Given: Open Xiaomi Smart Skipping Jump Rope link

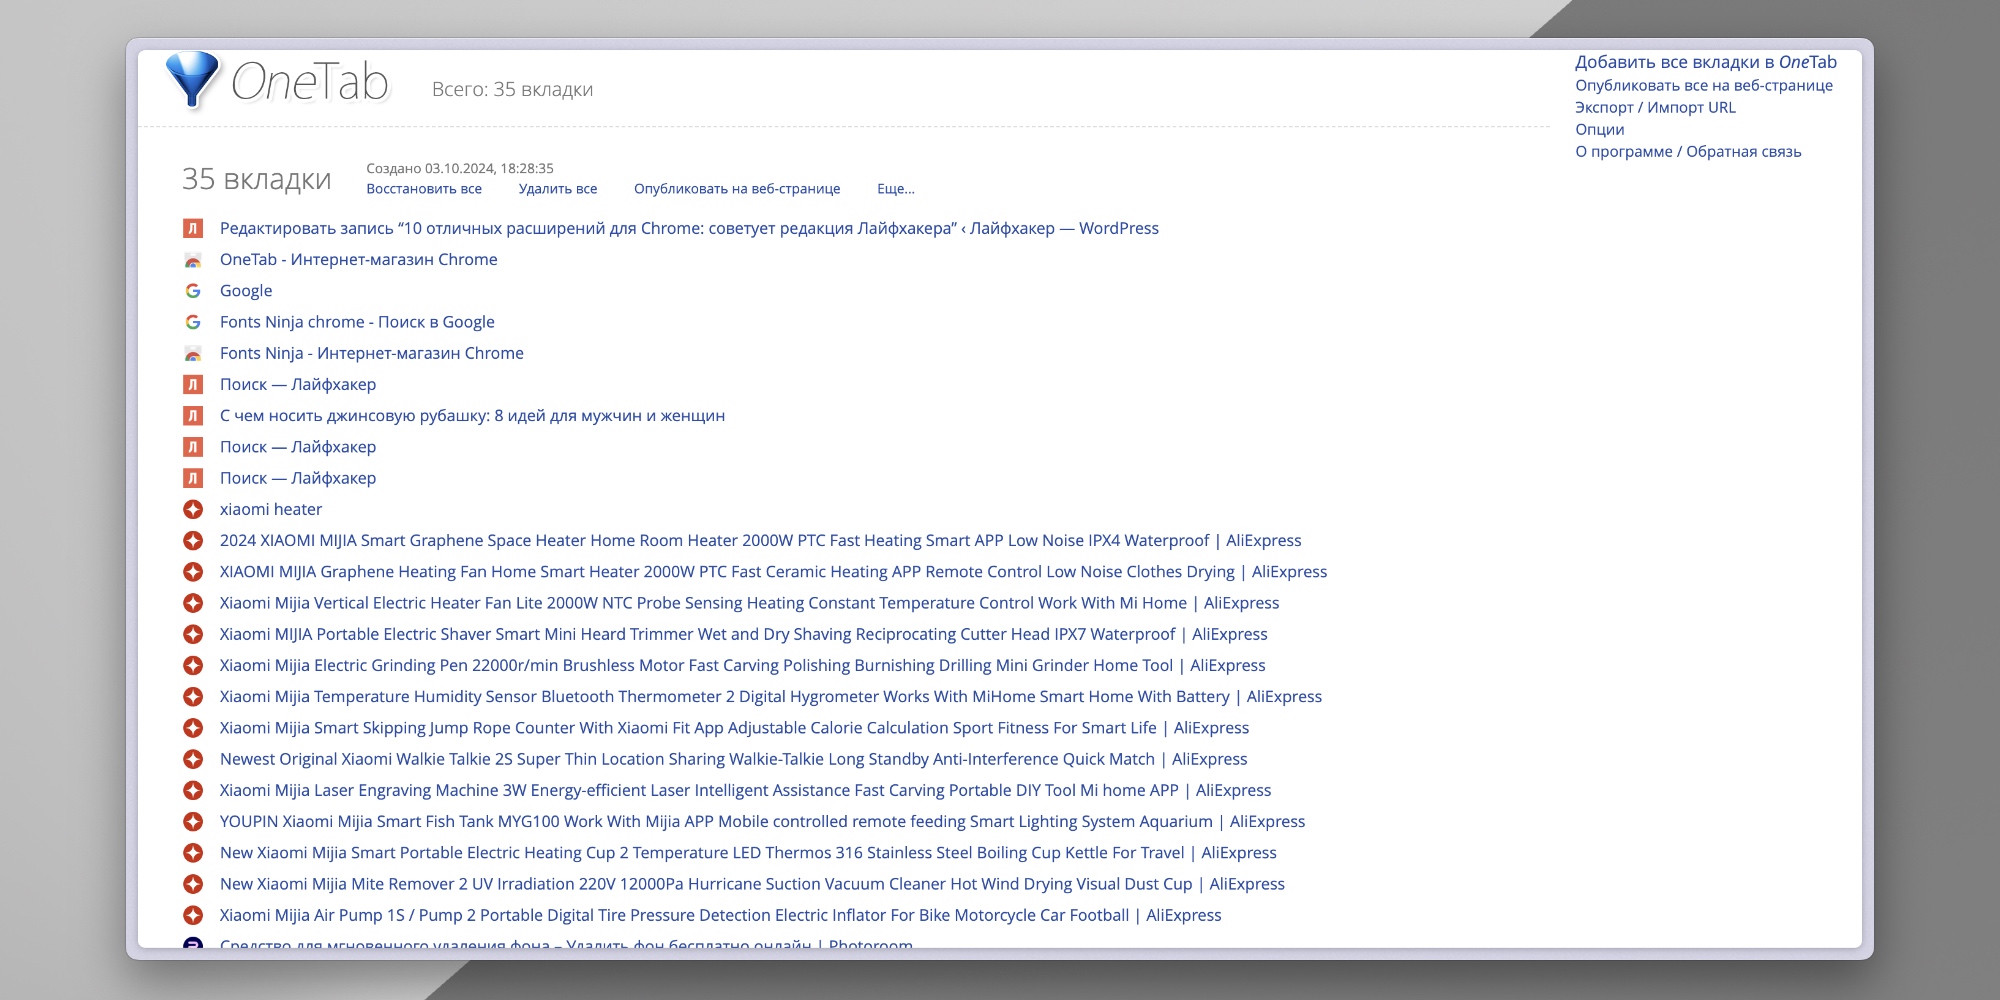Looking at the screenshot, I should click(735, 728).
